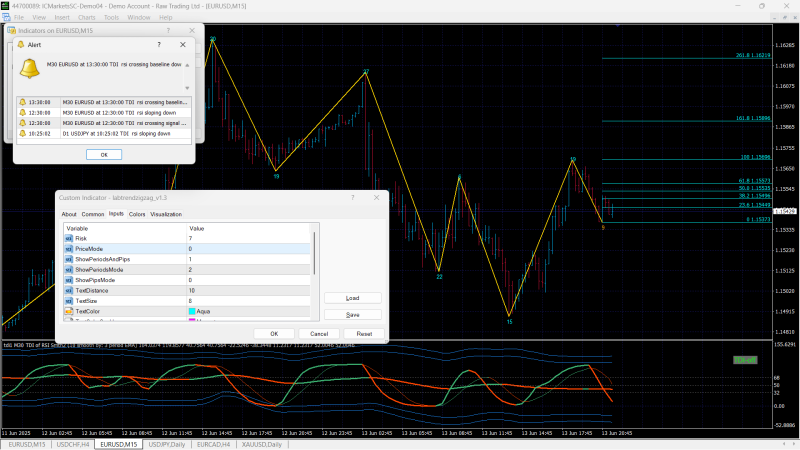This screenshot has height=450, width=800.
Task: Click the Alert dialog help question mark
Action: pos(160,45)
